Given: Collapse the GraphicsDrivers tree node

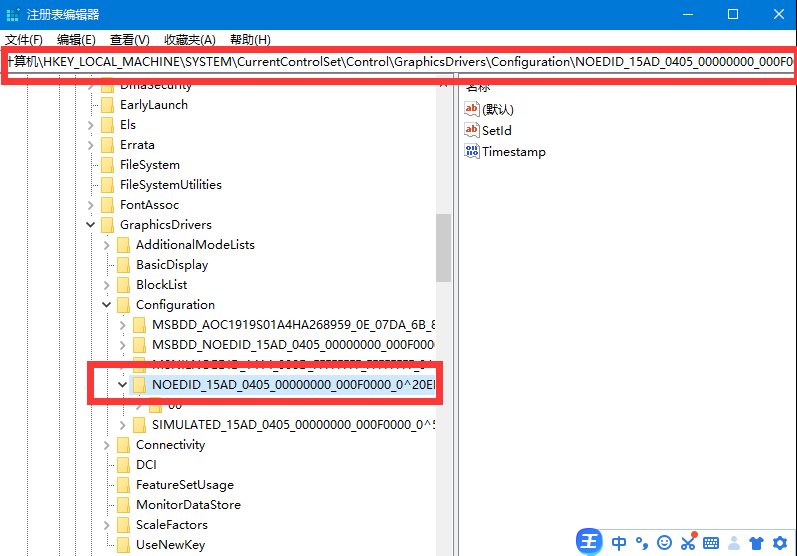Looking at the screenshot, I should [91, 225].
